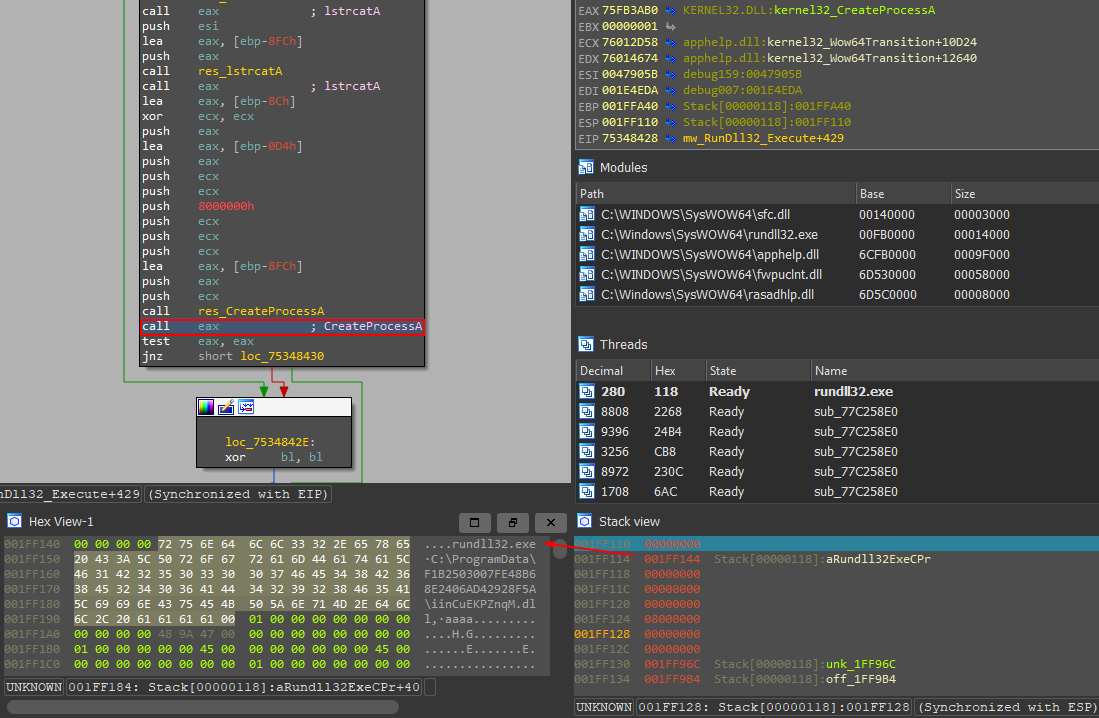Image resolution: width=1099 pixels, height=718 pixels.
Task: Follow the jump arrow next to EAX register
Action: coord(671,11)
